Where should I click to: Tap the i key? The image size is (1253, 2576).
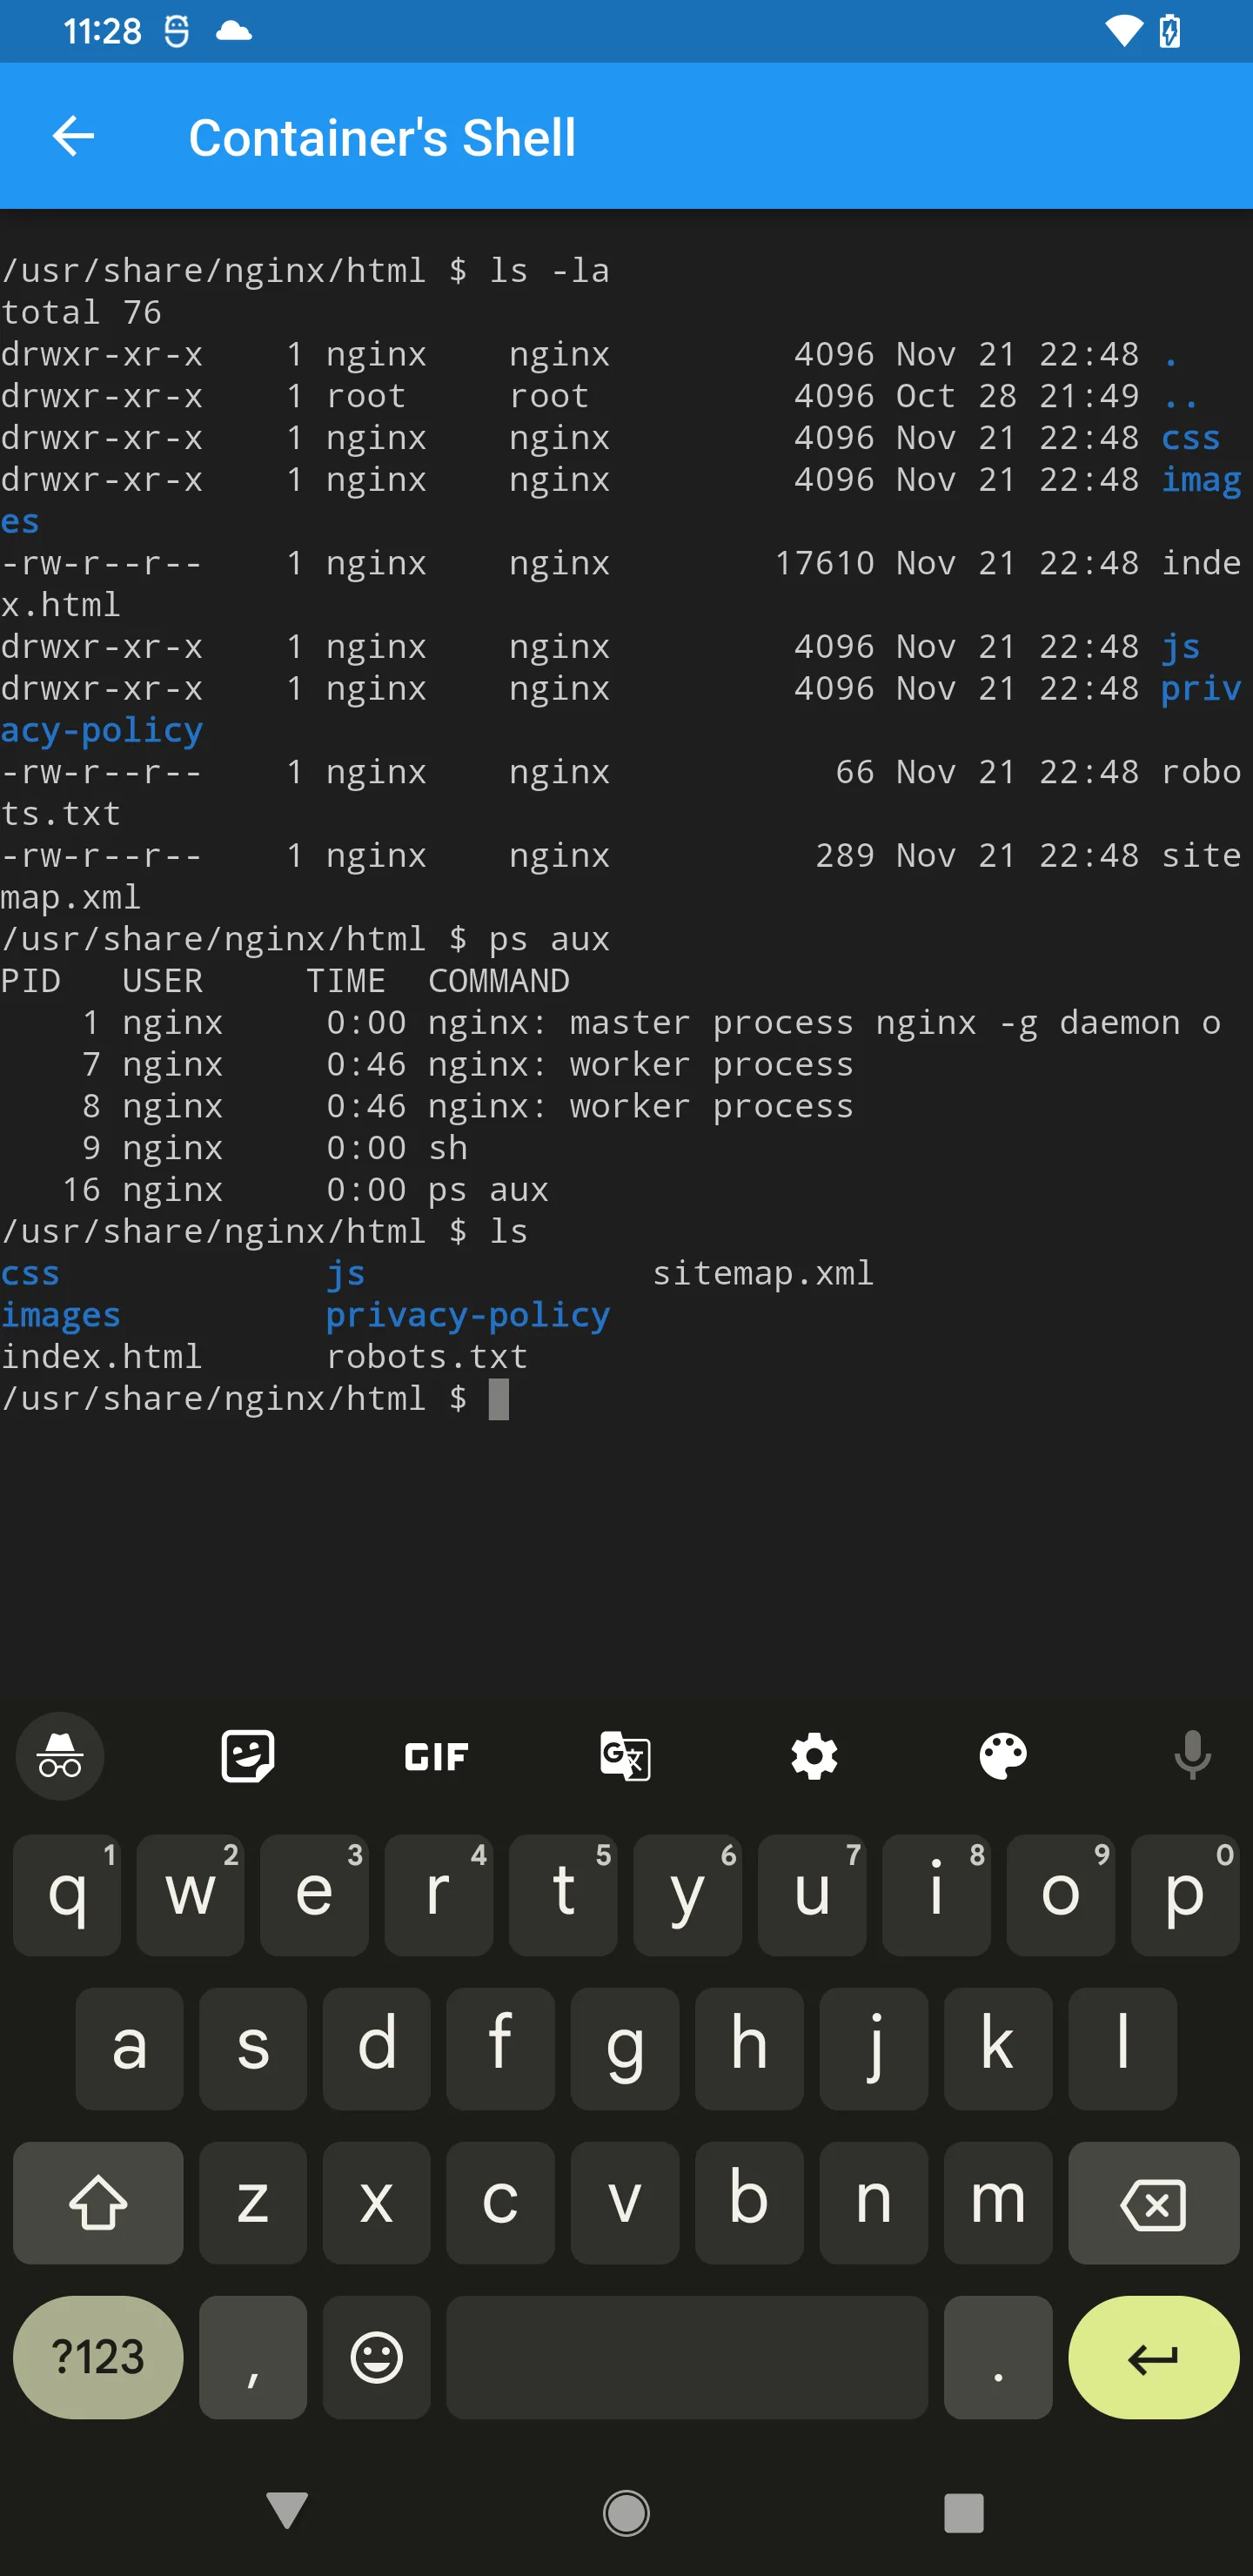point(936,1895)
